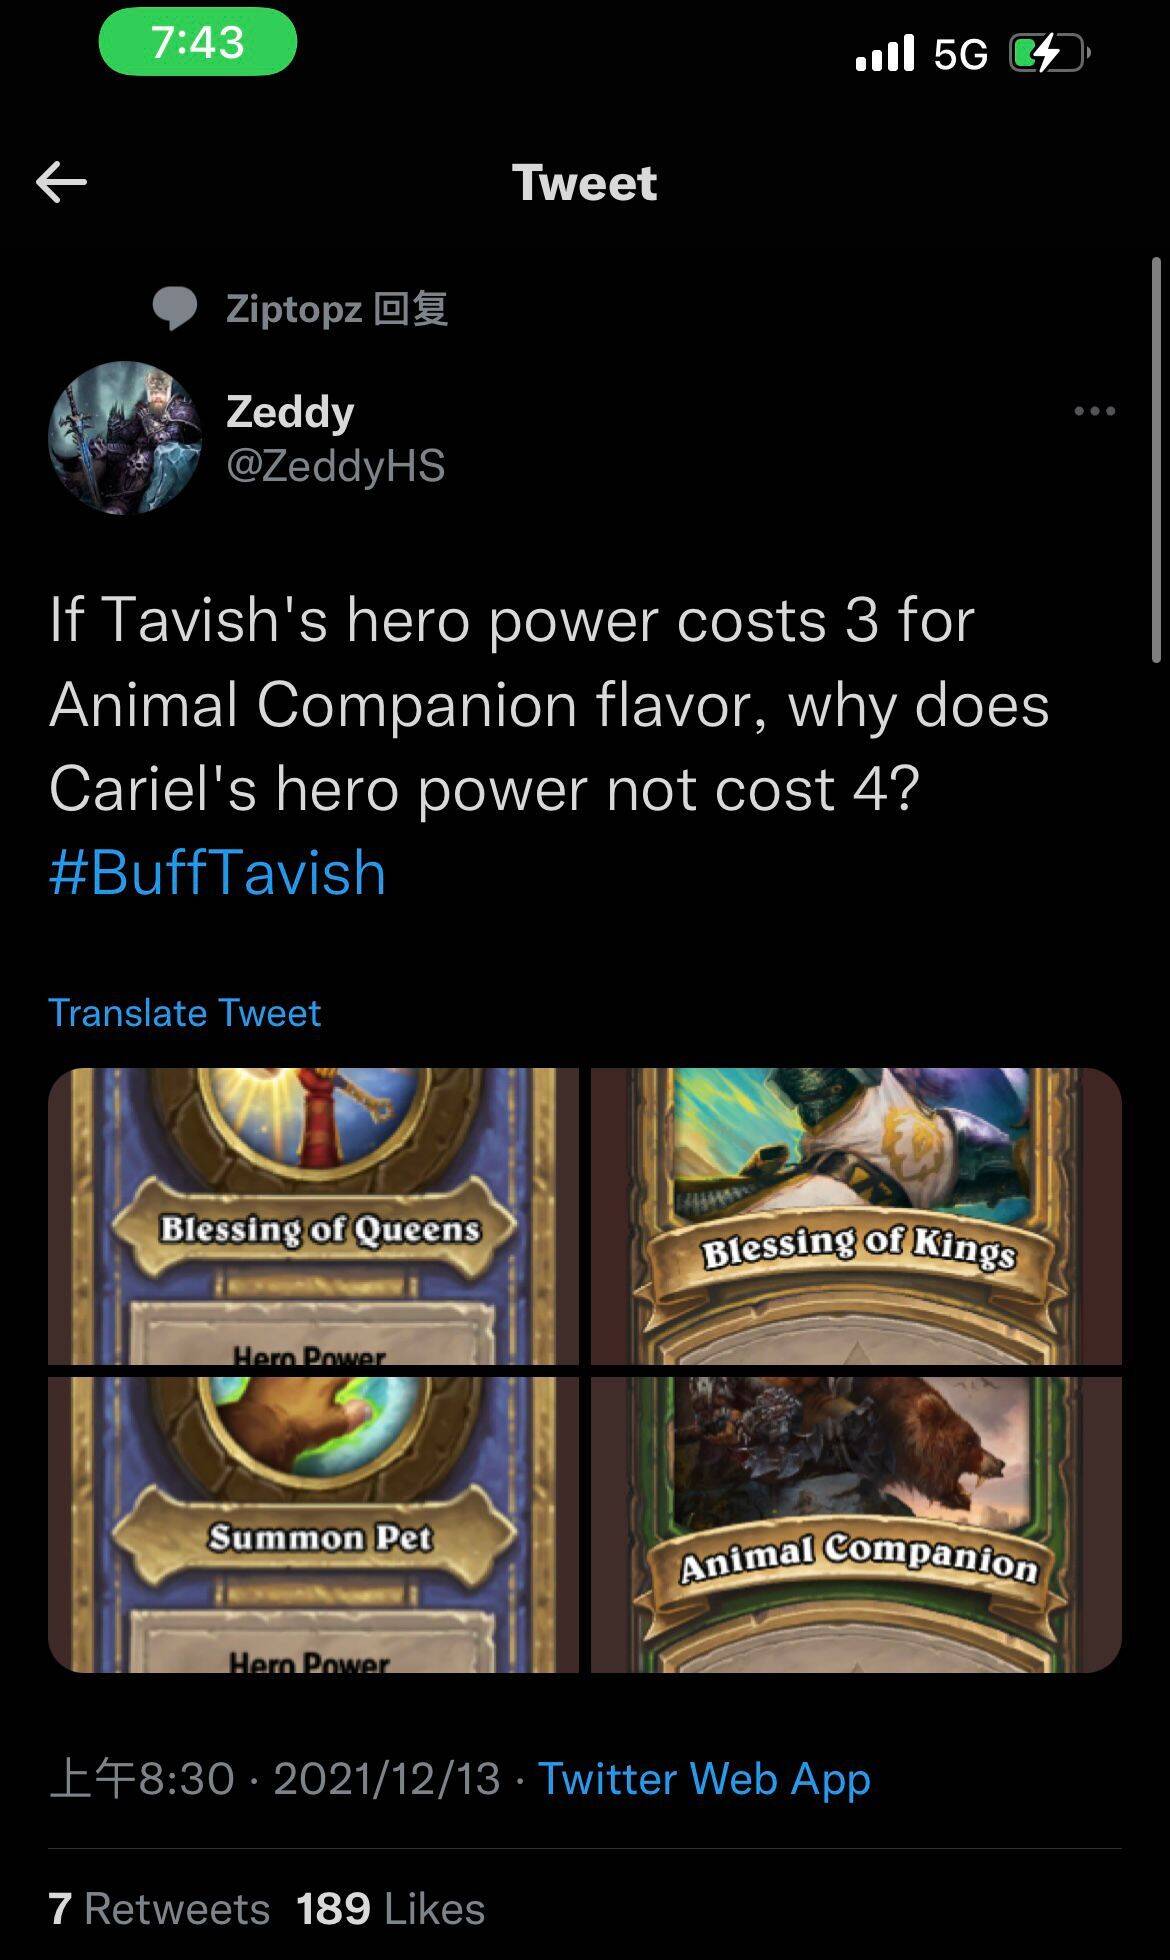Open the Blessing of Queens image
Viewport: 1170px width, 1960px height.
[313, 1216]
